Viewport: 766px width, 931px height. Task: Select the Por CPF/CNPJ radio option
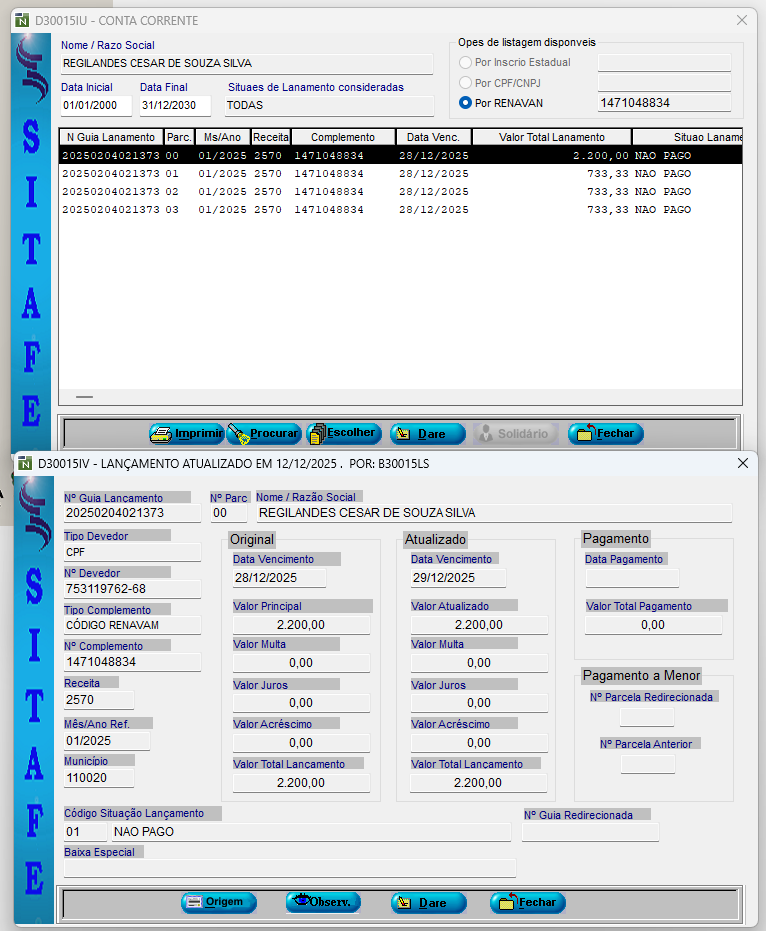[465, 83]
